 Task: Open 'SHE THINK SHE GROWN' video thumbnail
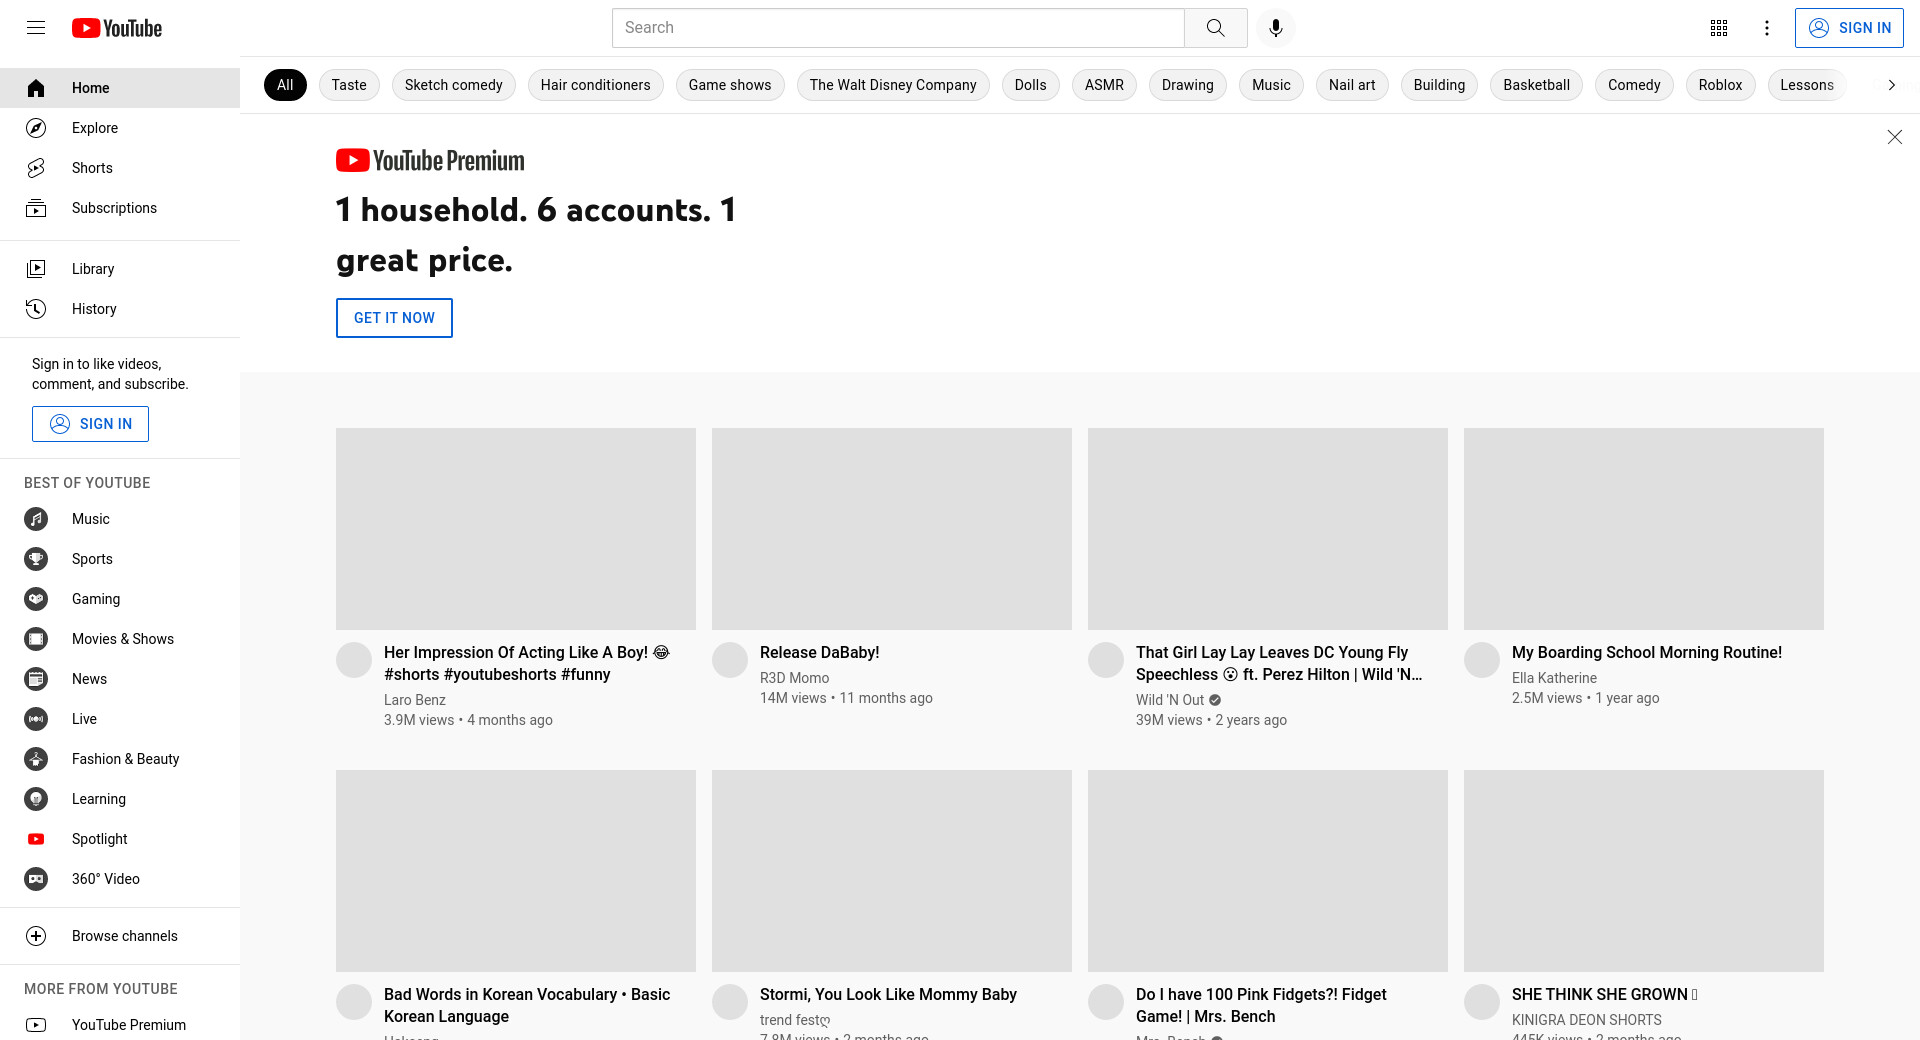[1644, 871]
